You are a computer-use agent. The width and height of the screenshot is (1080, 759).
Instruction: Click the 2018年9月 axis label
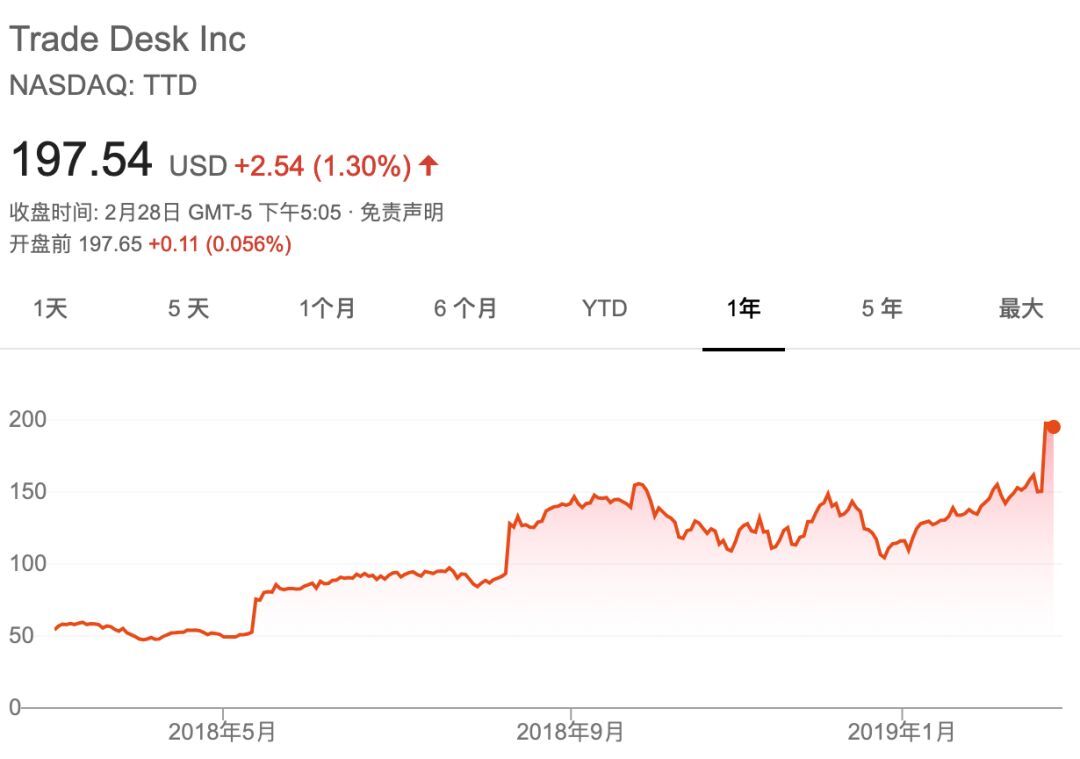[x=570, y=731]
